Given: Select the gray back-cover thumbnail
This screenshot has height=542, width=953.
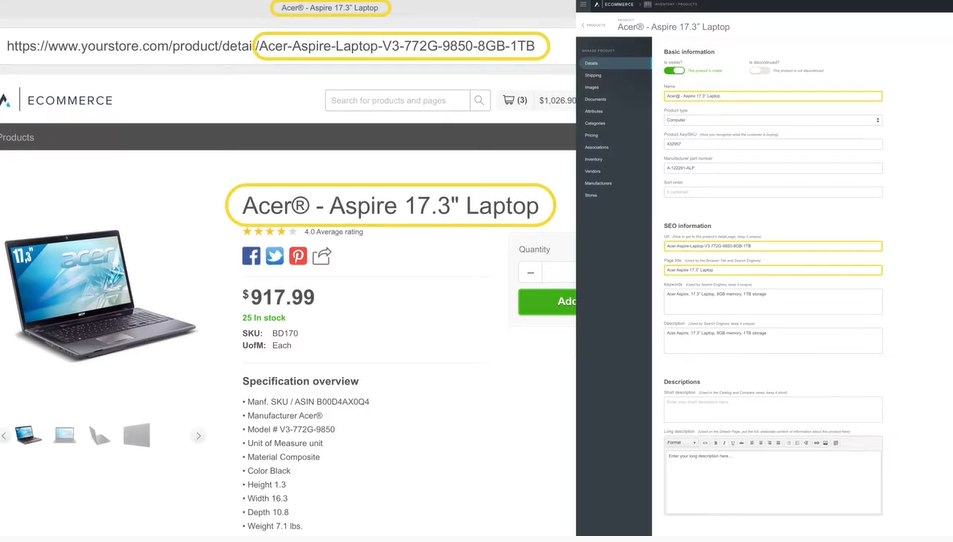Looking at the screenshot, I should [x=137, y=435].
